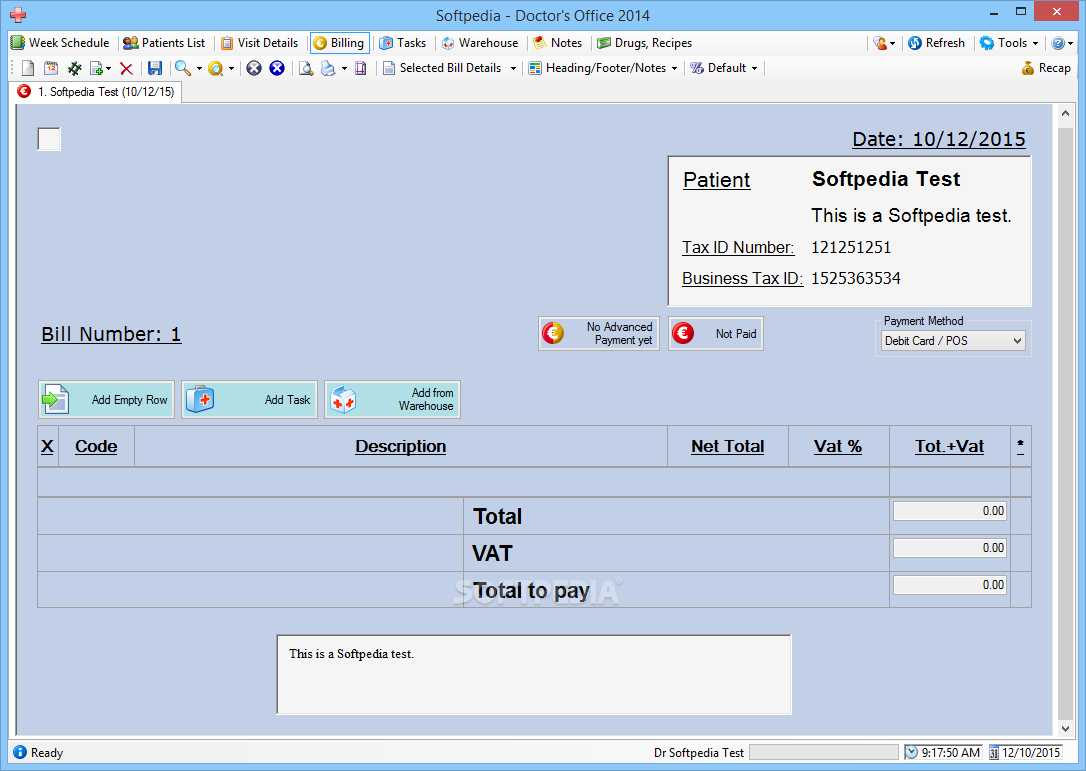Image resolution: width=1086 pixels, height=771 pixels.
Task: Click the Add Empty Row button
Action: 106,400
